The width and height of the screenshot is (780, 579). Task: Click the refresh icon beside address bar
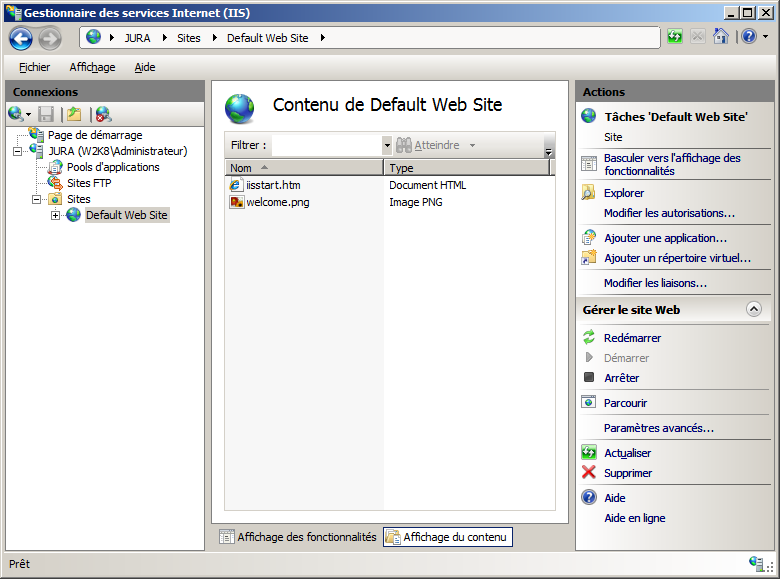pyautogui.click(x=675, y=37)
